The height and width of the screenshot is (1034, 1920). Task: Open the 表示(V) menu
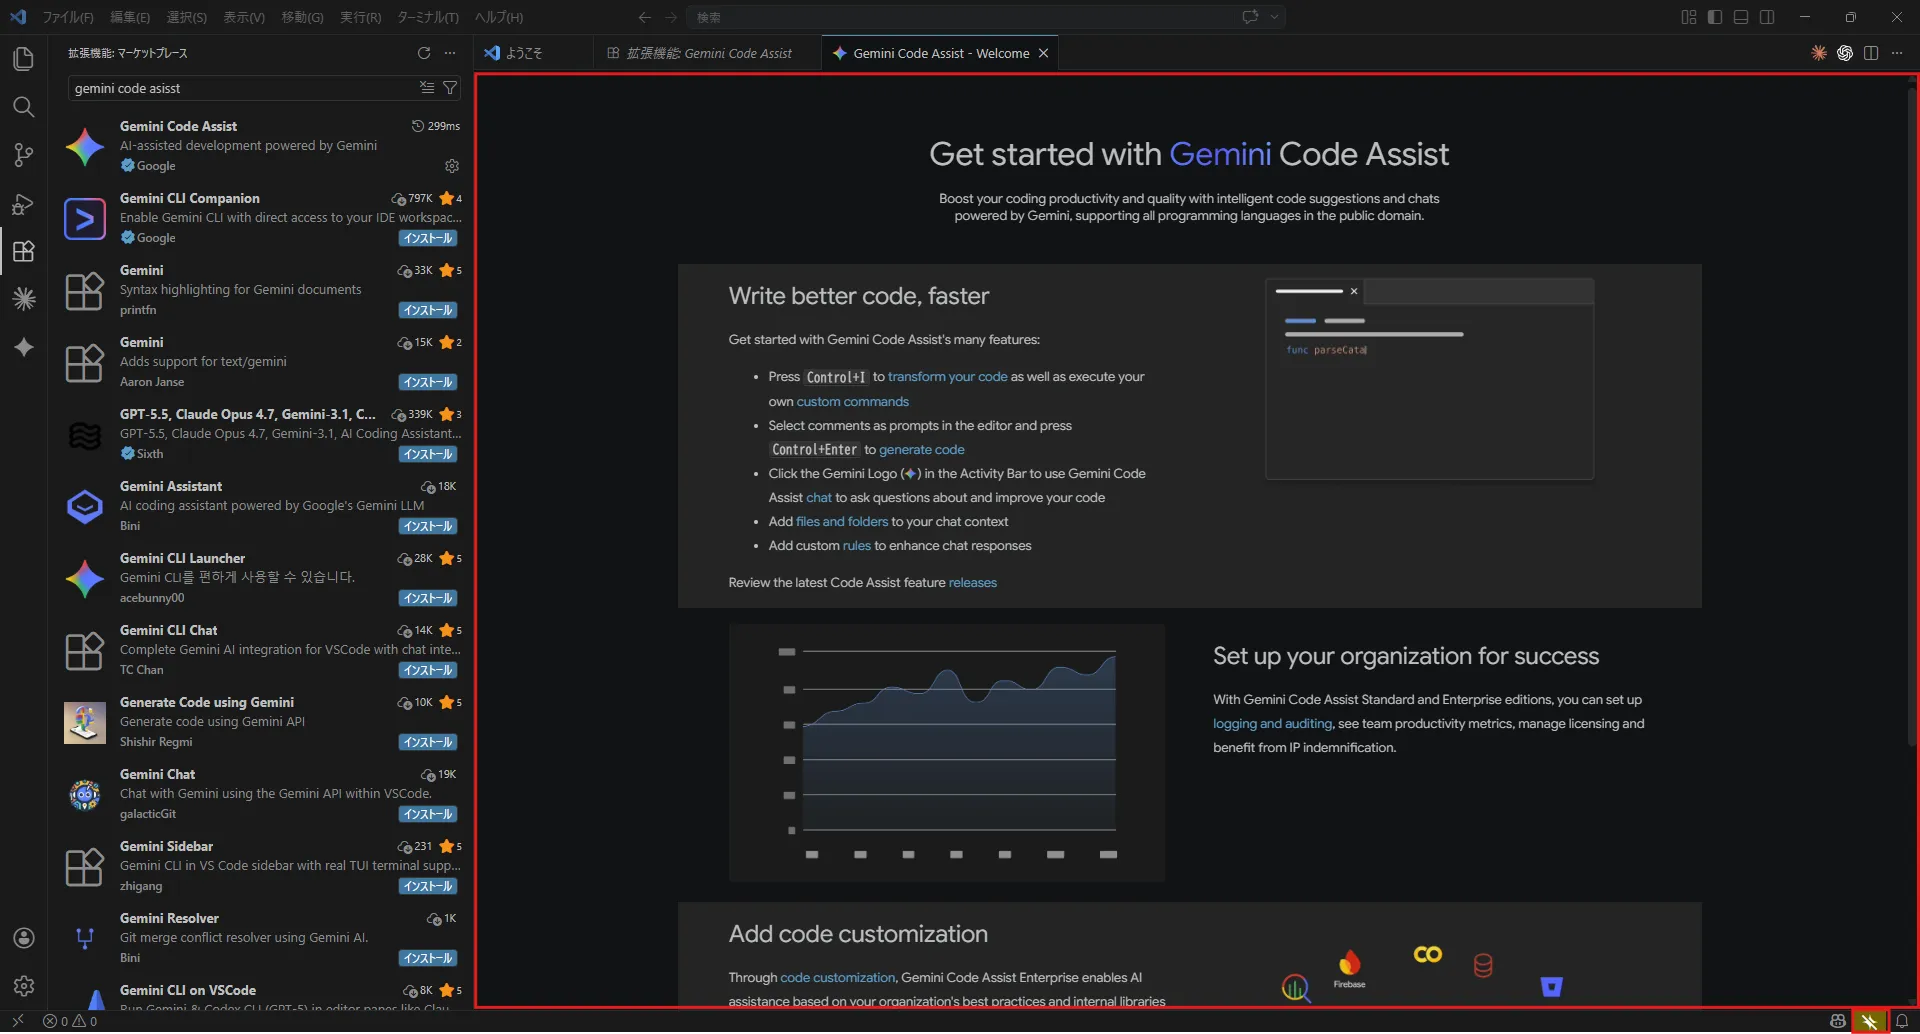click(244, 17)
